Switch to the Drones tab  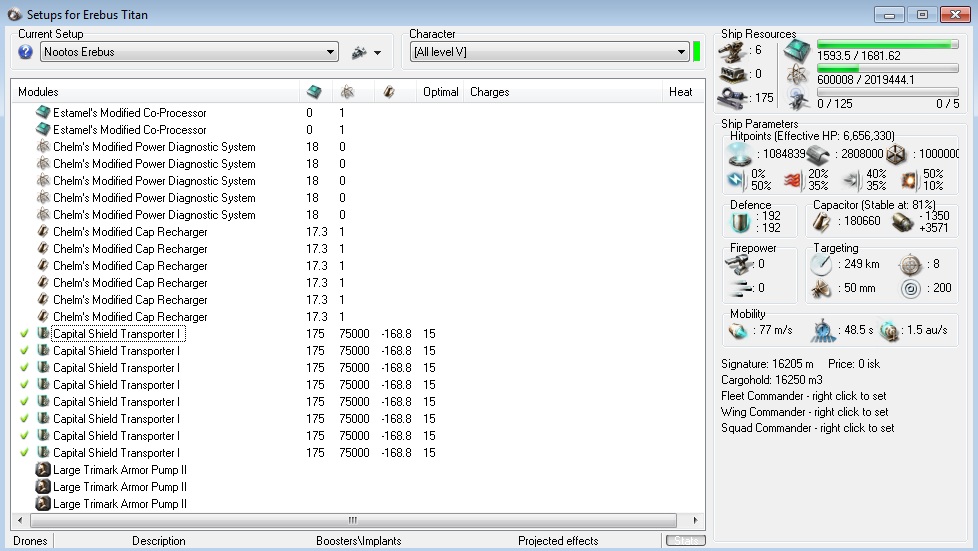(29, 541)
